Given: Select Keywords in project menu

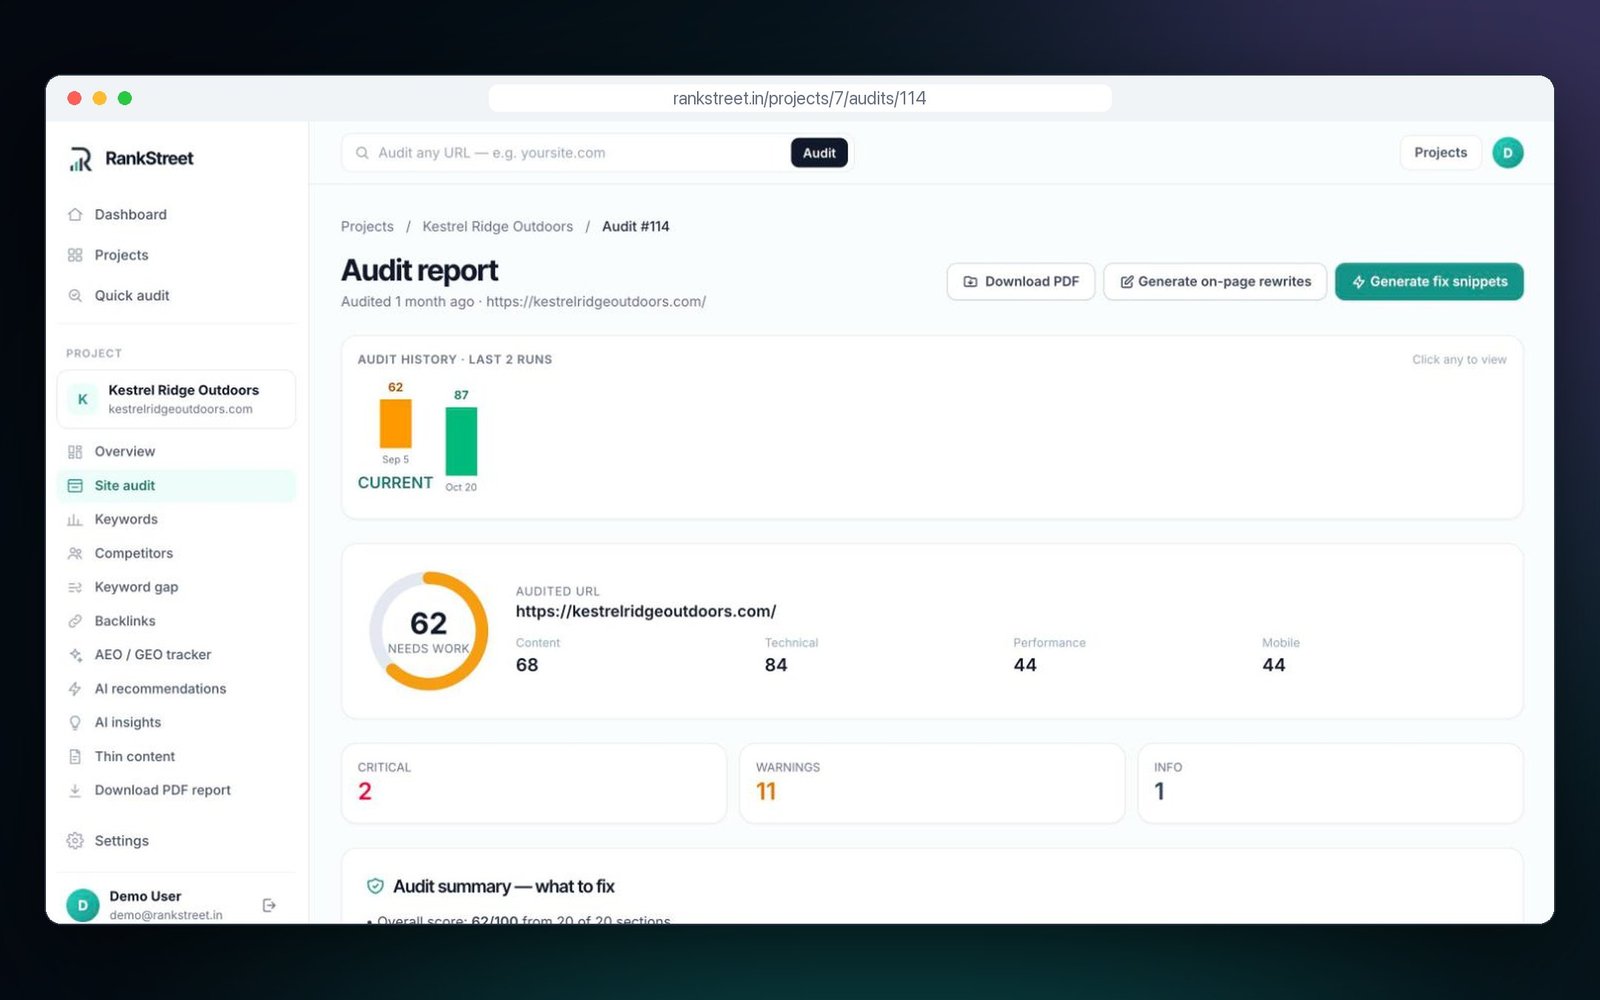Looking at the screenshot, I should pos(177,520).
